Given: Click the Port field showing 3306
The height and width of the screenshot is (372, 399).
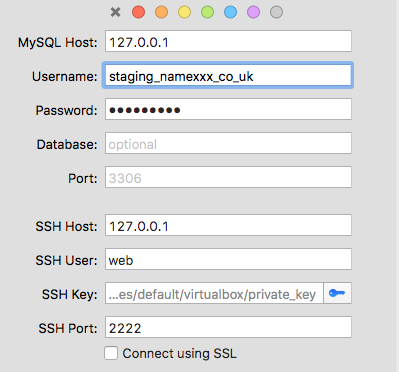Looking at the screenshot, I should [x=228, y=177].
